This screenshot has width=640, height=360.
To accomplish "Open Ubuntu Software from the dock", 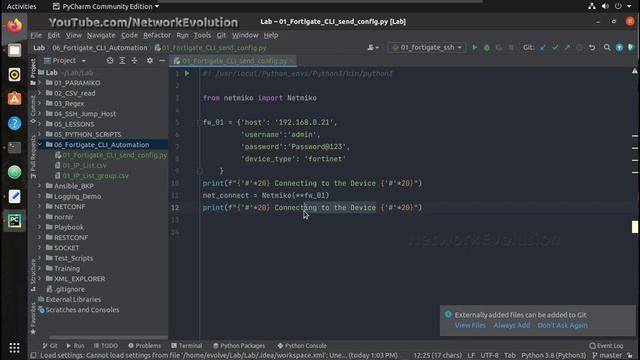I will tap(14, 99).
